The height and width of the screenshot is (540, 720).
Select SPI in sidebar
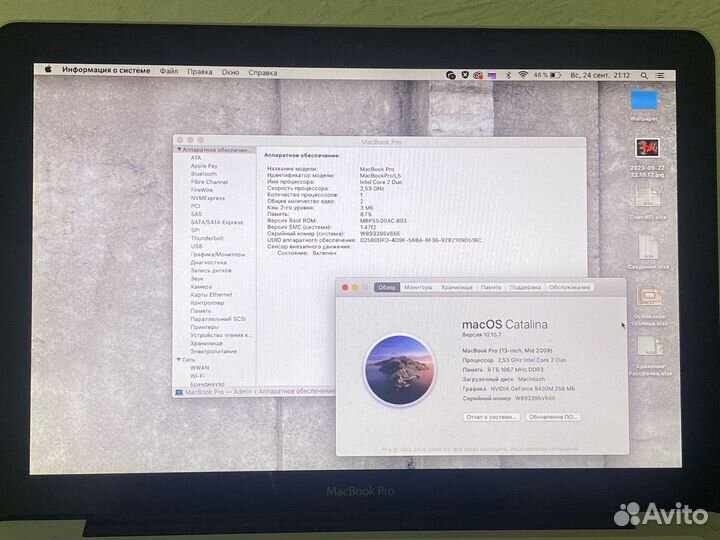coord(195,230)
